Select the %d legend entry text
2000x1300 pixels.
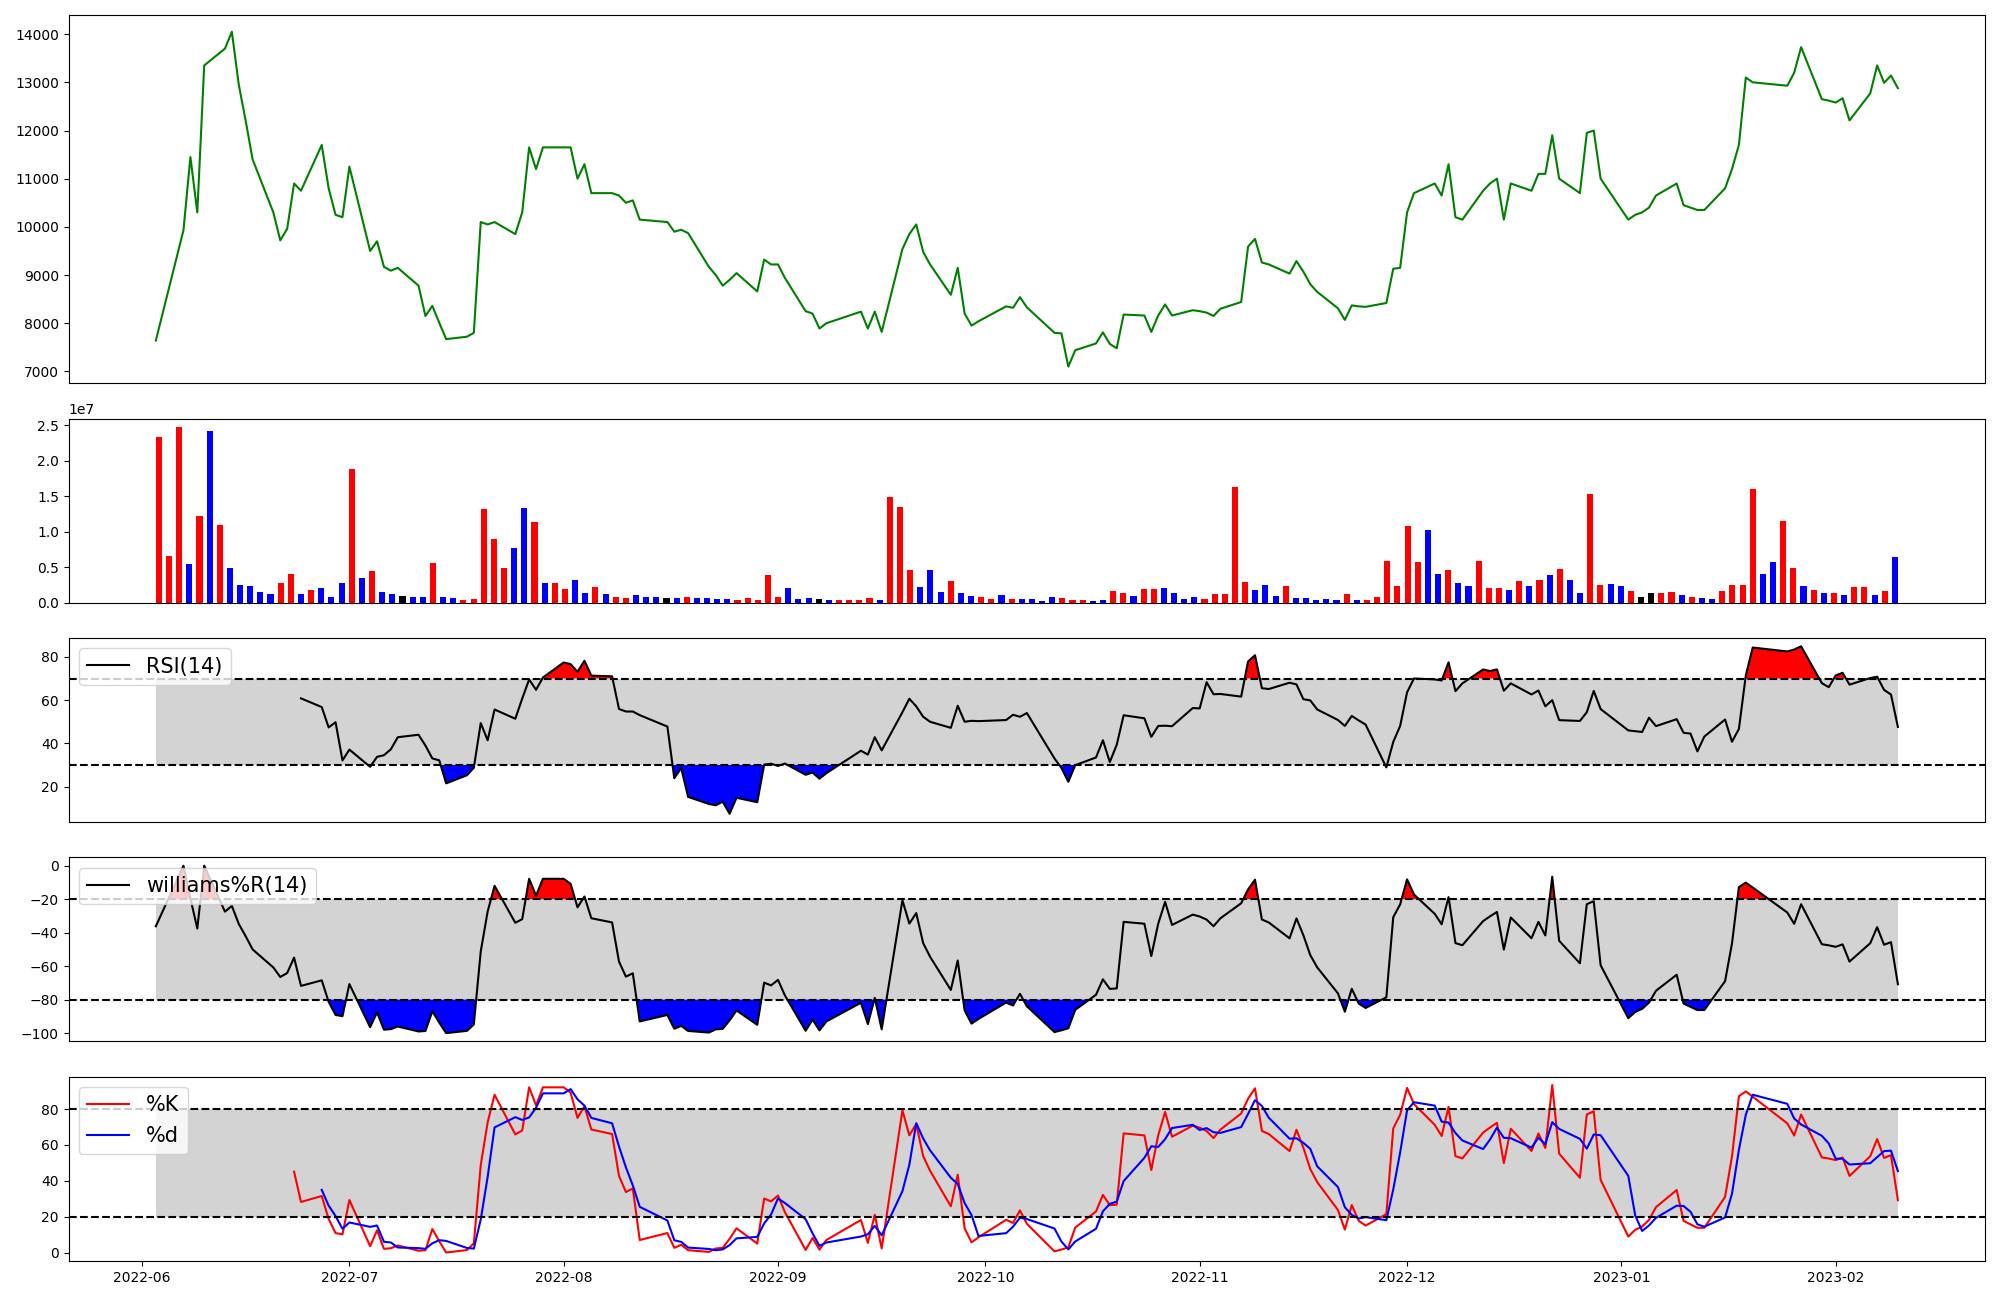pos(162,1135)
